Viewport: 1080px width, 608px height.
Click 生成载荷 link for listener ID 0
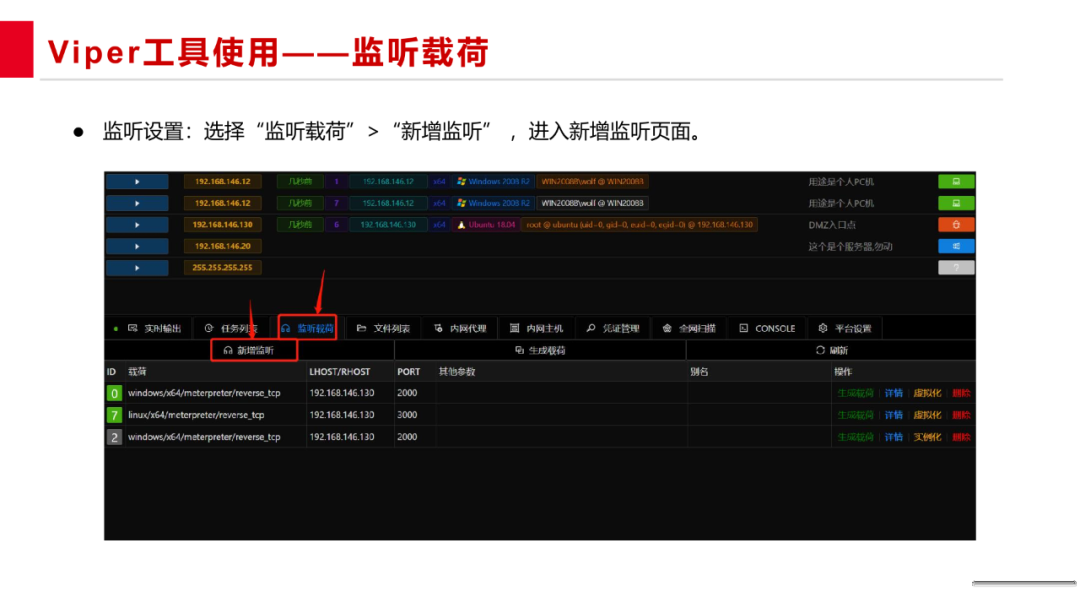coord(855,393)
